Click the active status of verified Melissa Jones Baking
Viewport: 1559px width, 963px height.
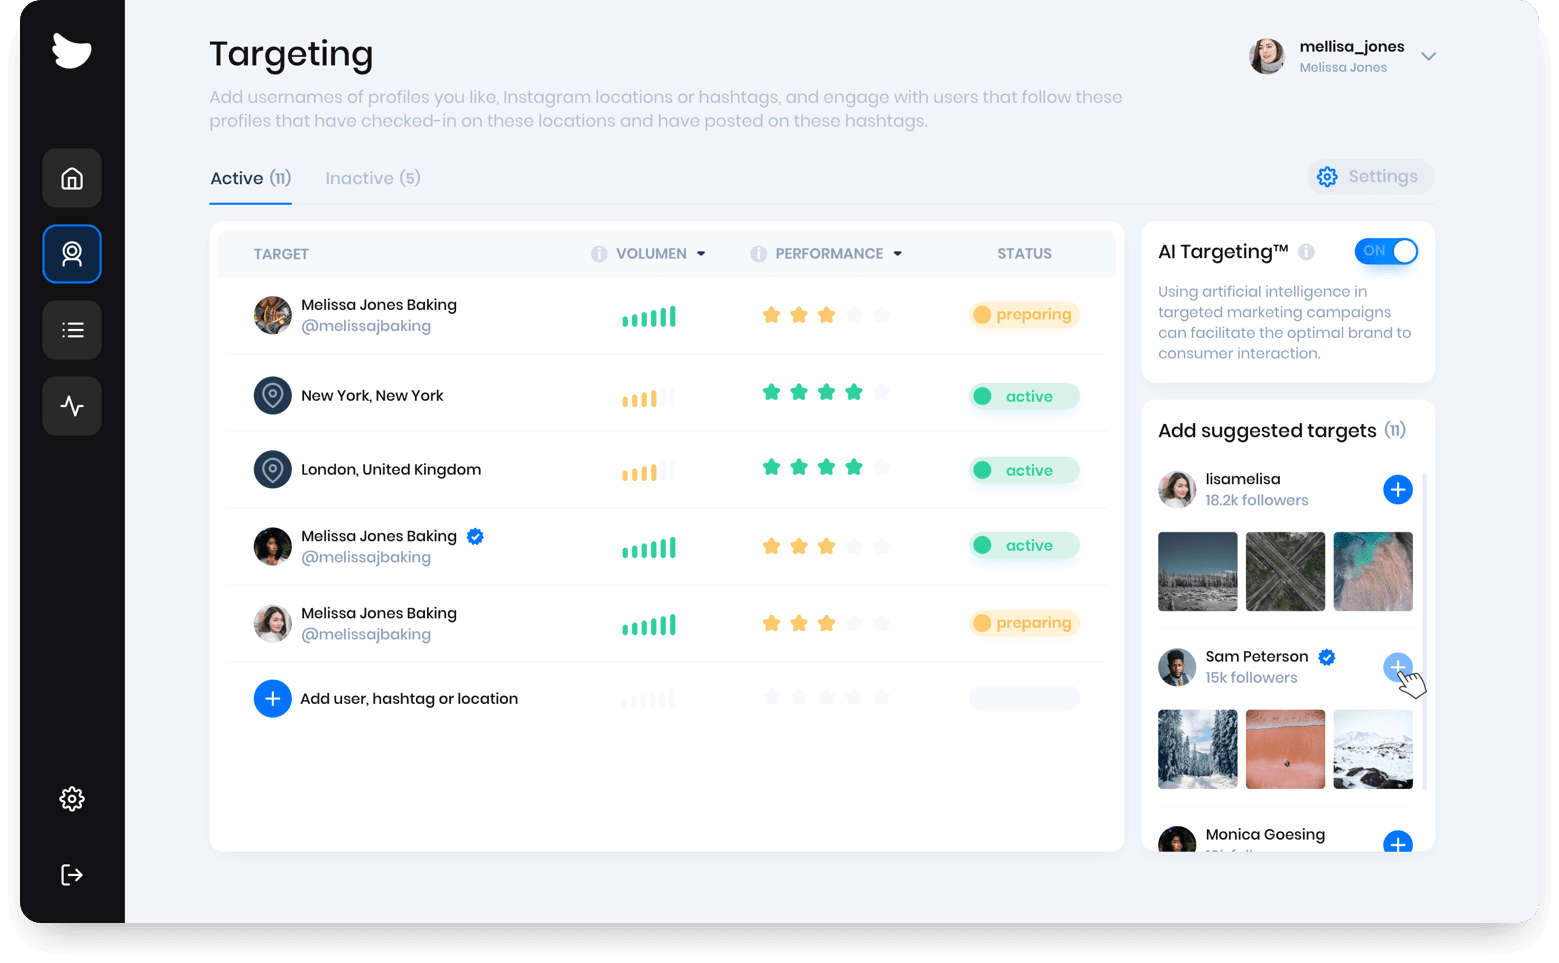(x=1024, y=545)
